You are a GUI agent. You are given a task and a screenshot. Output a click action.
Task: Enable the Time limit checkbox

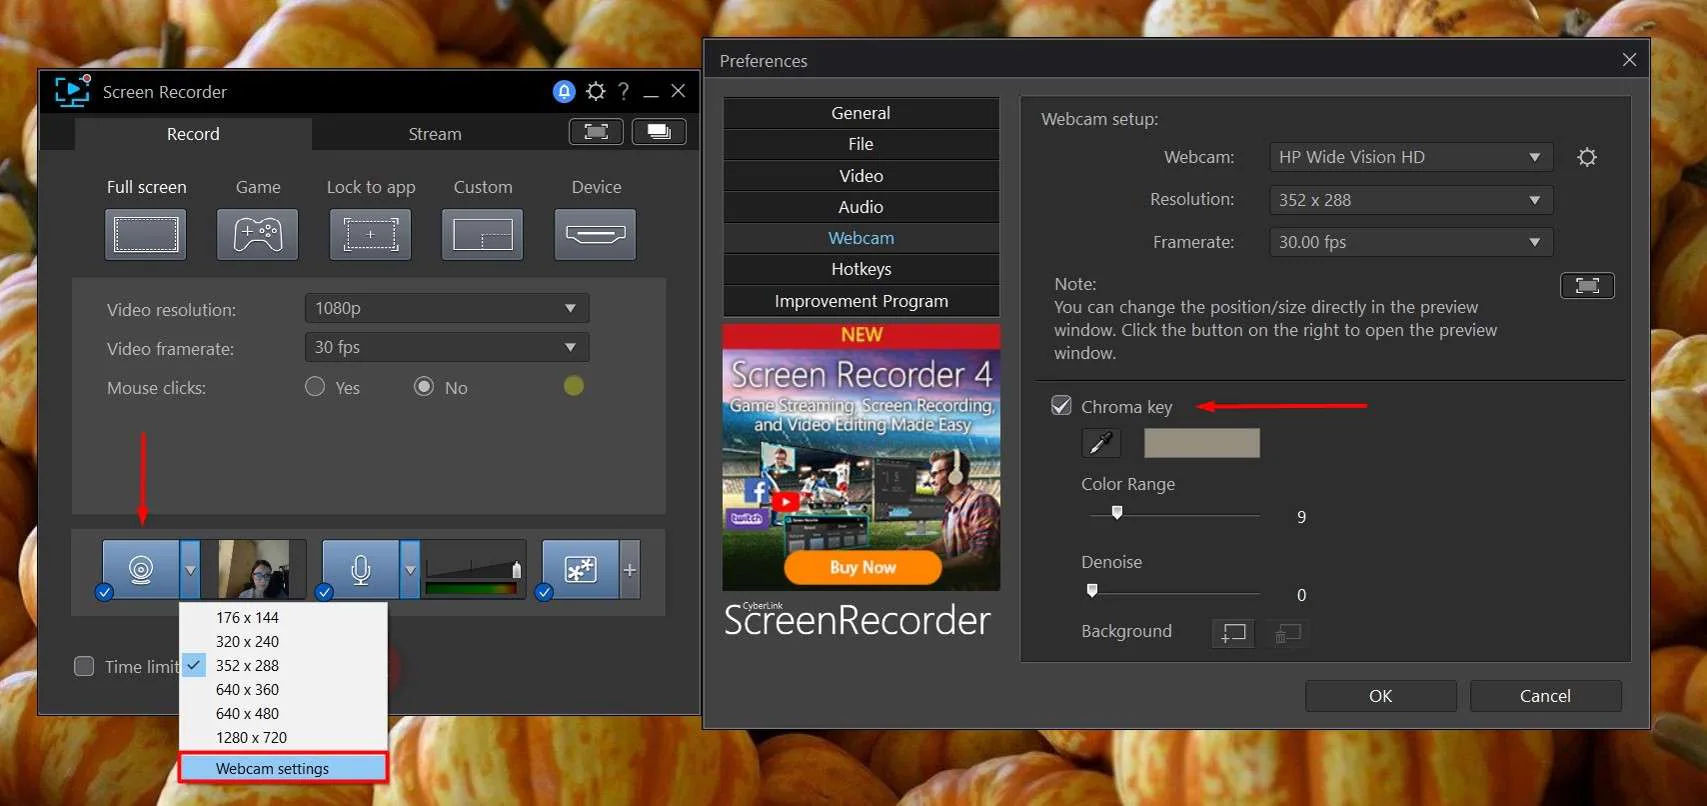(x=84, y=666)
